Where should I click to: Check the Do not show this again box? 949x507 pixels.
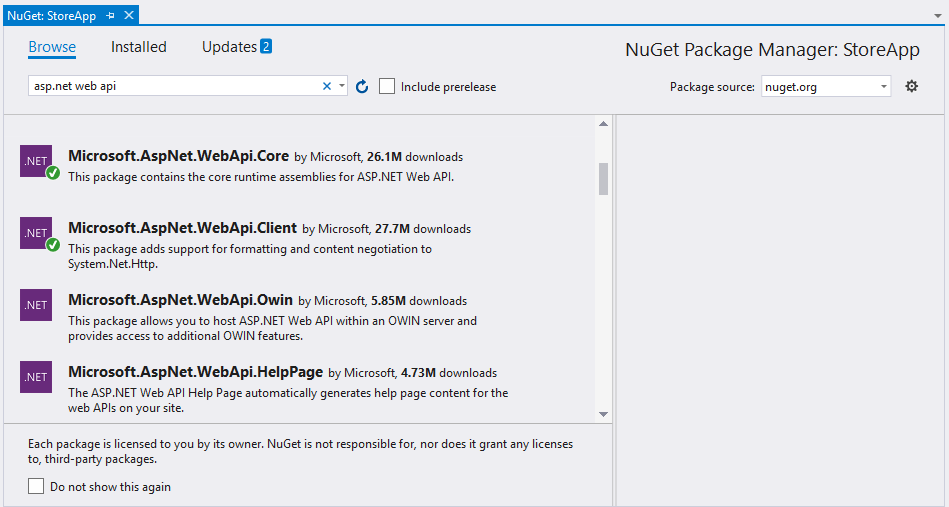coord(36,487)
